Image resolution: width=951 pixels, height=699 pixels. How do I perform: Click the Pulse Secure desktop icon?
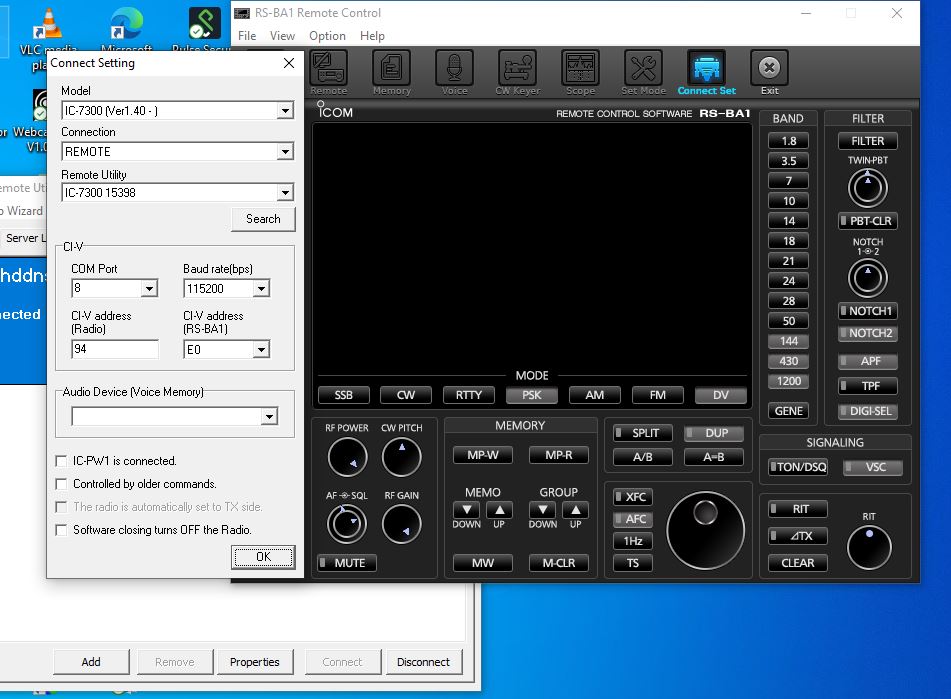(203, 30)
